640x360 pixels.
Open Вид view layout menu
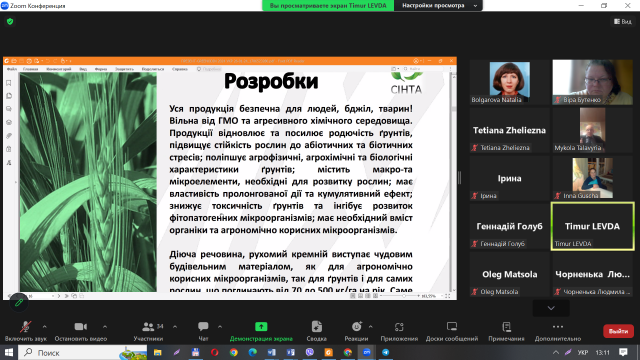pos(623,22)
